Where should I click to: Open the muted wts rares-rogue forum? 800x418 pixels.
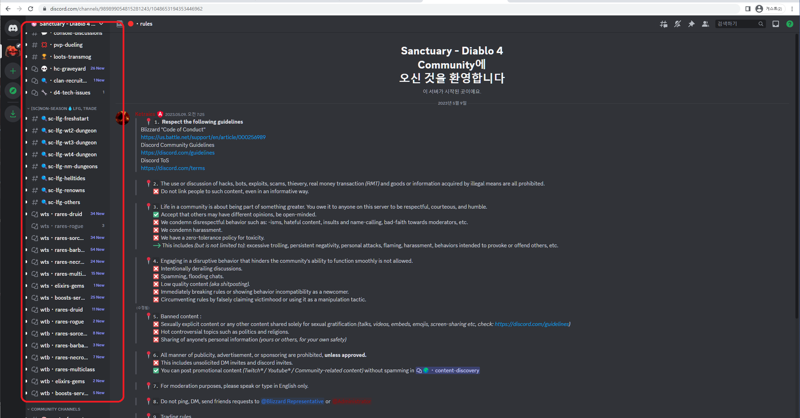[x=66, y=226]
